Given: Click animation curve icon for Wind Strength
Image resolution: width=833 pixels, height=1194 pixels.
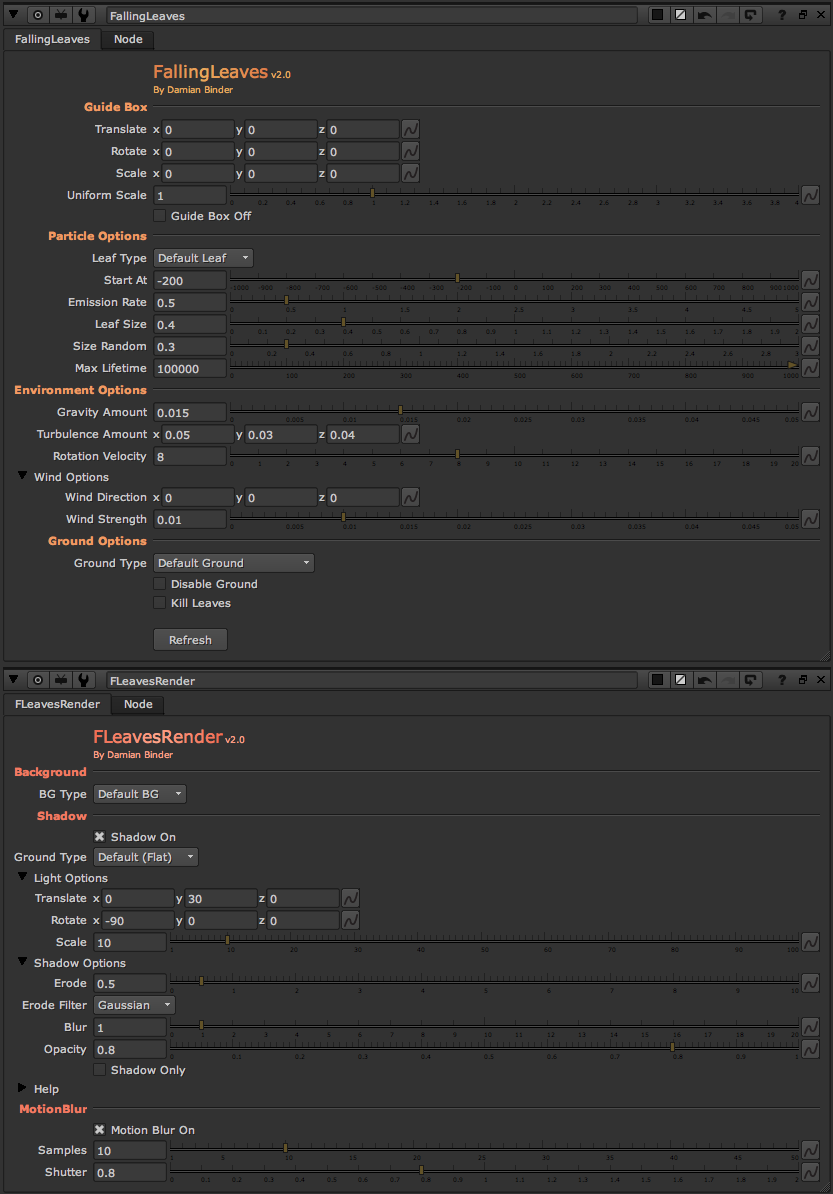Looking at the screenshot, I should coord(810,519).
